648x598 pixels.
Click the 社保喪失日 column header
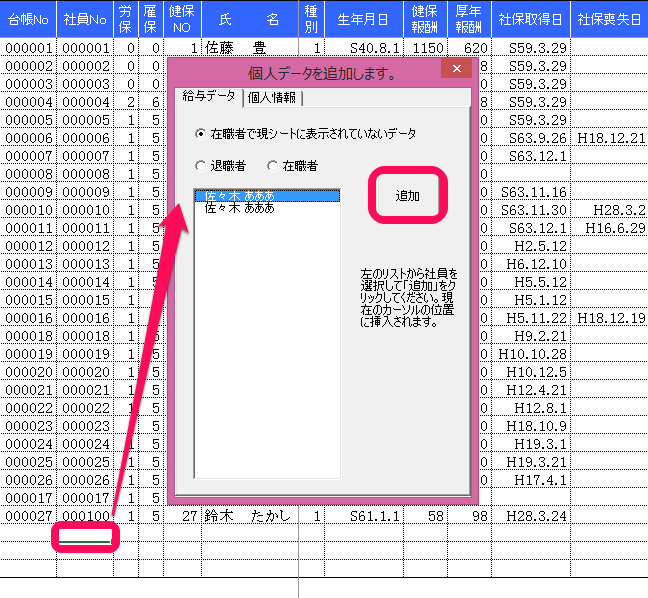[x=609, y=19]
